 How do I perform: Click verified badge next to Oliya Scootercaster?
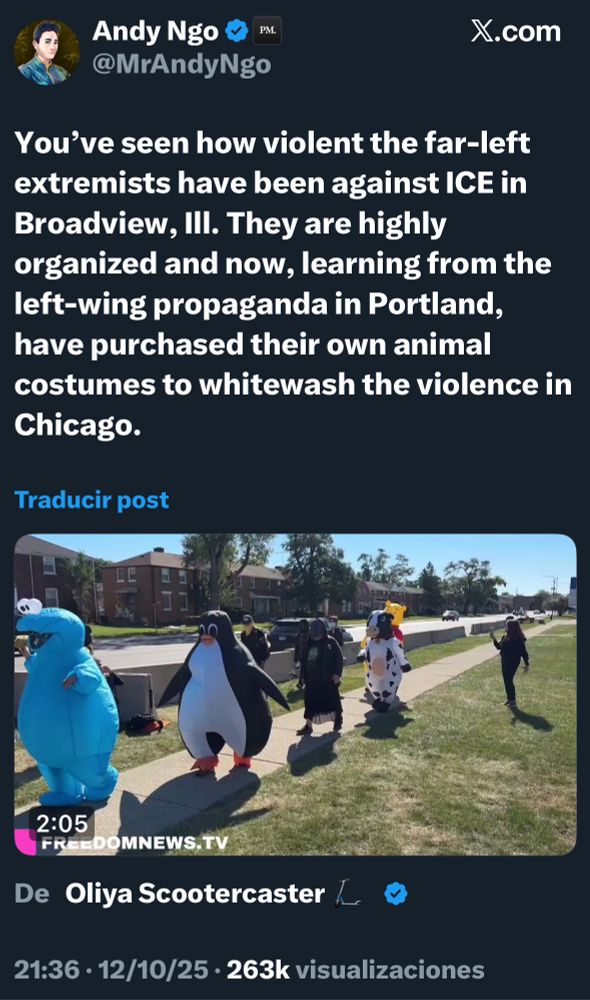click(x=395, y=893)
